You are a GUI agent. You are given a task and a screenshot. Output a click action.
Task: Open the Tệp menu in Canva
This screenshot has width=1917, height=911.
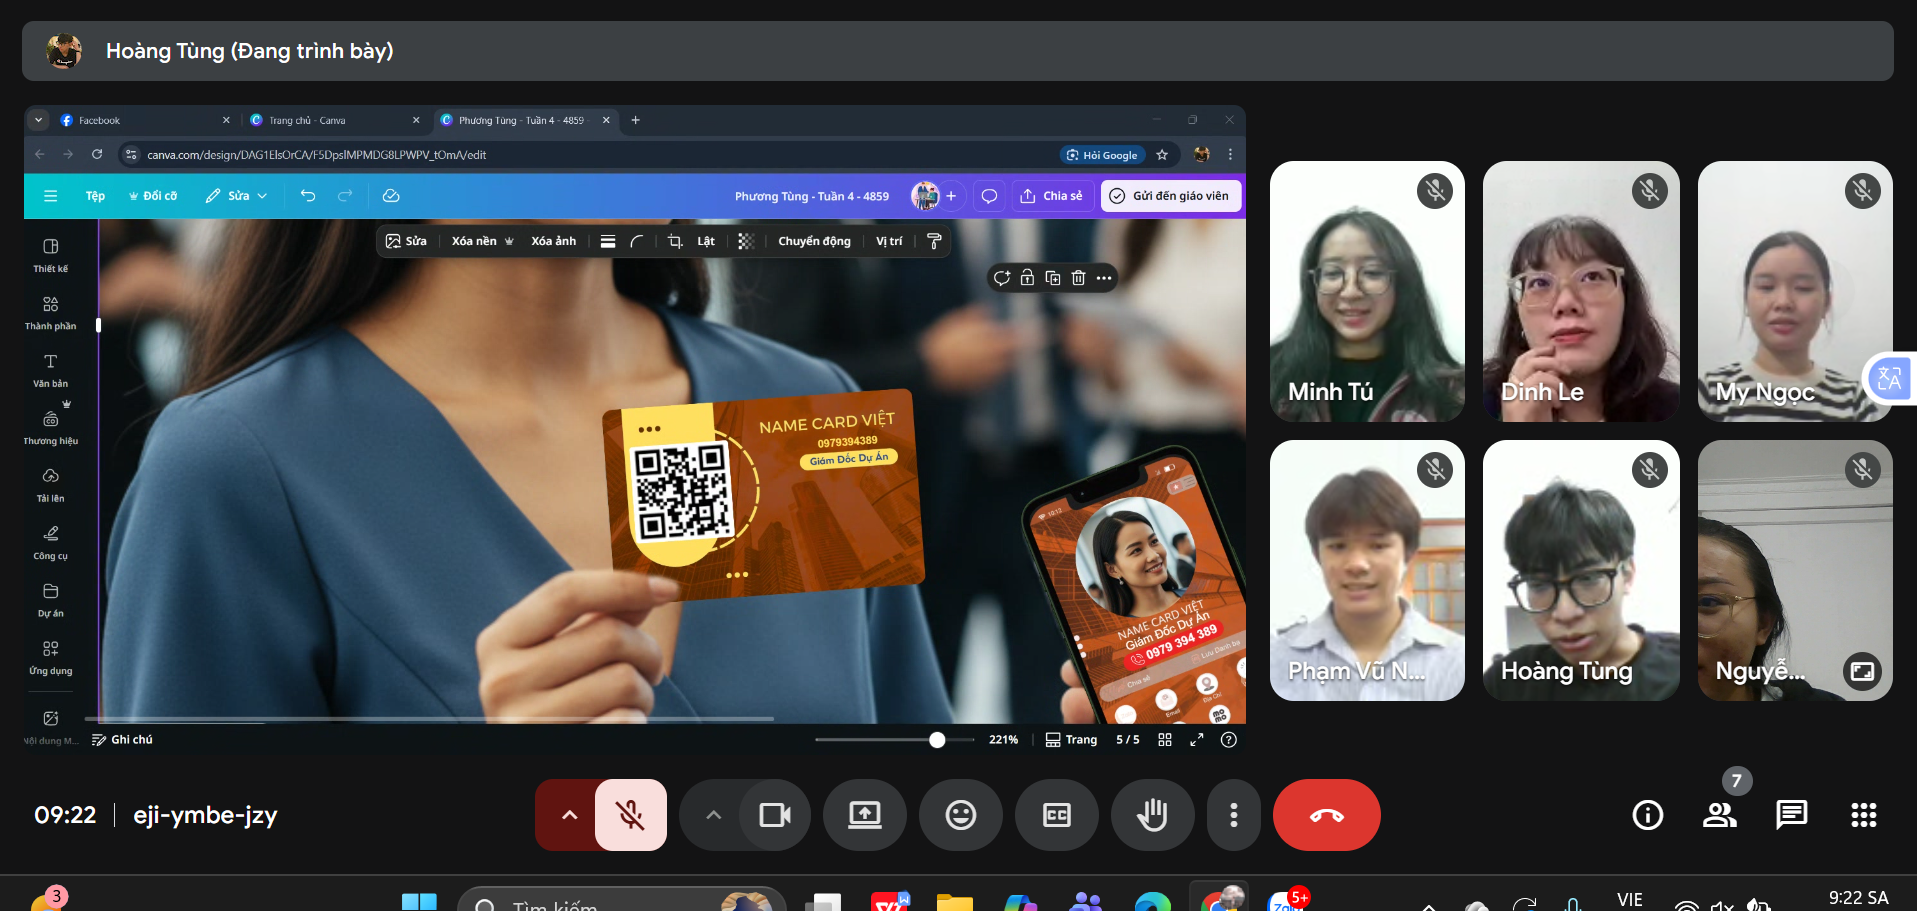[95, 196]
